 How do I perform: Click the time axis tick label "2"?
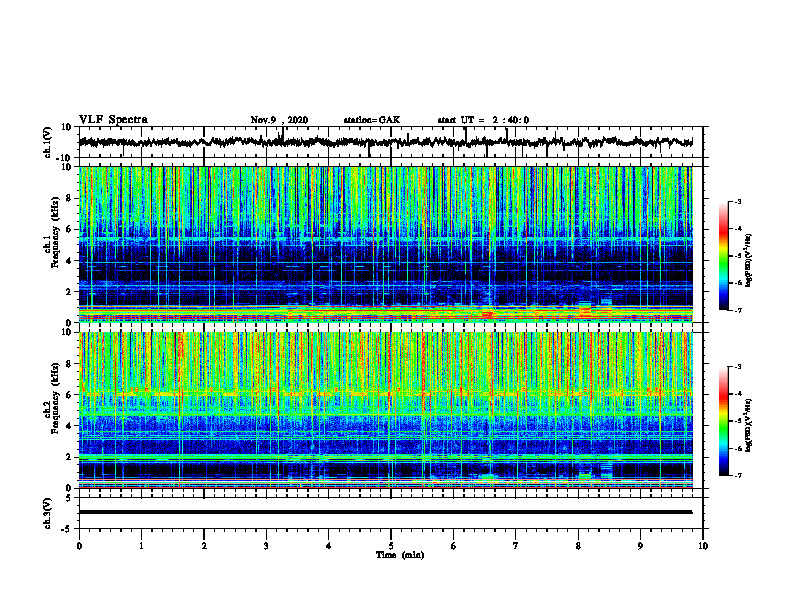(x=204, y=546)
